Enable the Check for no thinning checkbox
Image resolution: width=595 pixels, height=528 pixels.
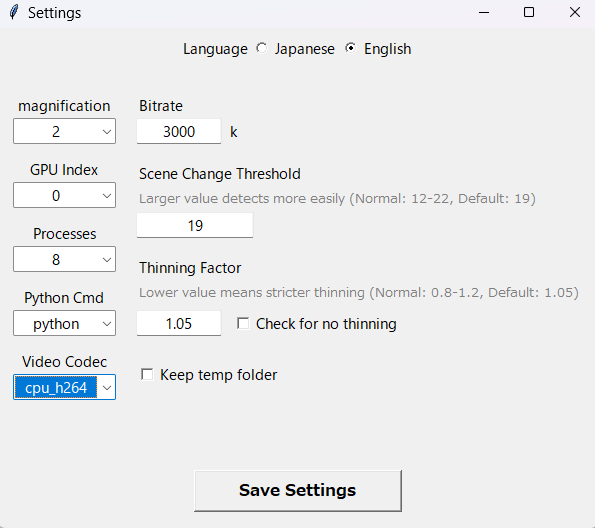(x=243, y=324)
